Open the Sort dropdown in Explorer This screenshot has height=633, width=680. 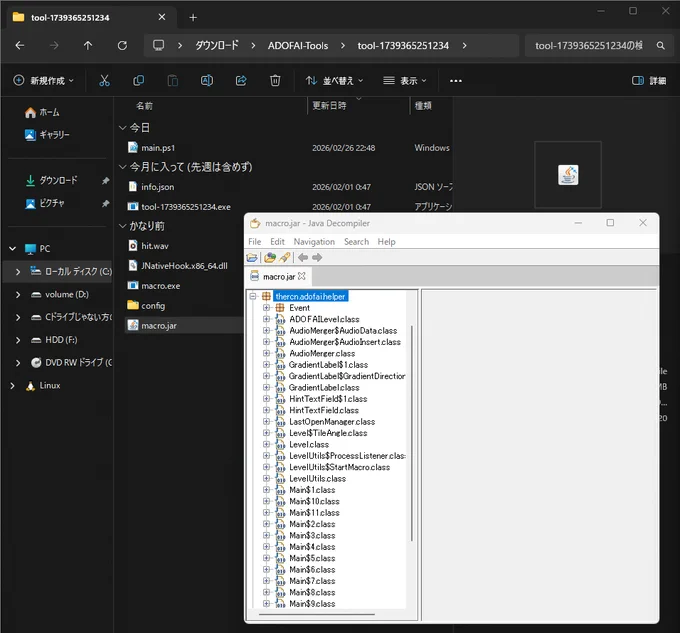[334, 81]
